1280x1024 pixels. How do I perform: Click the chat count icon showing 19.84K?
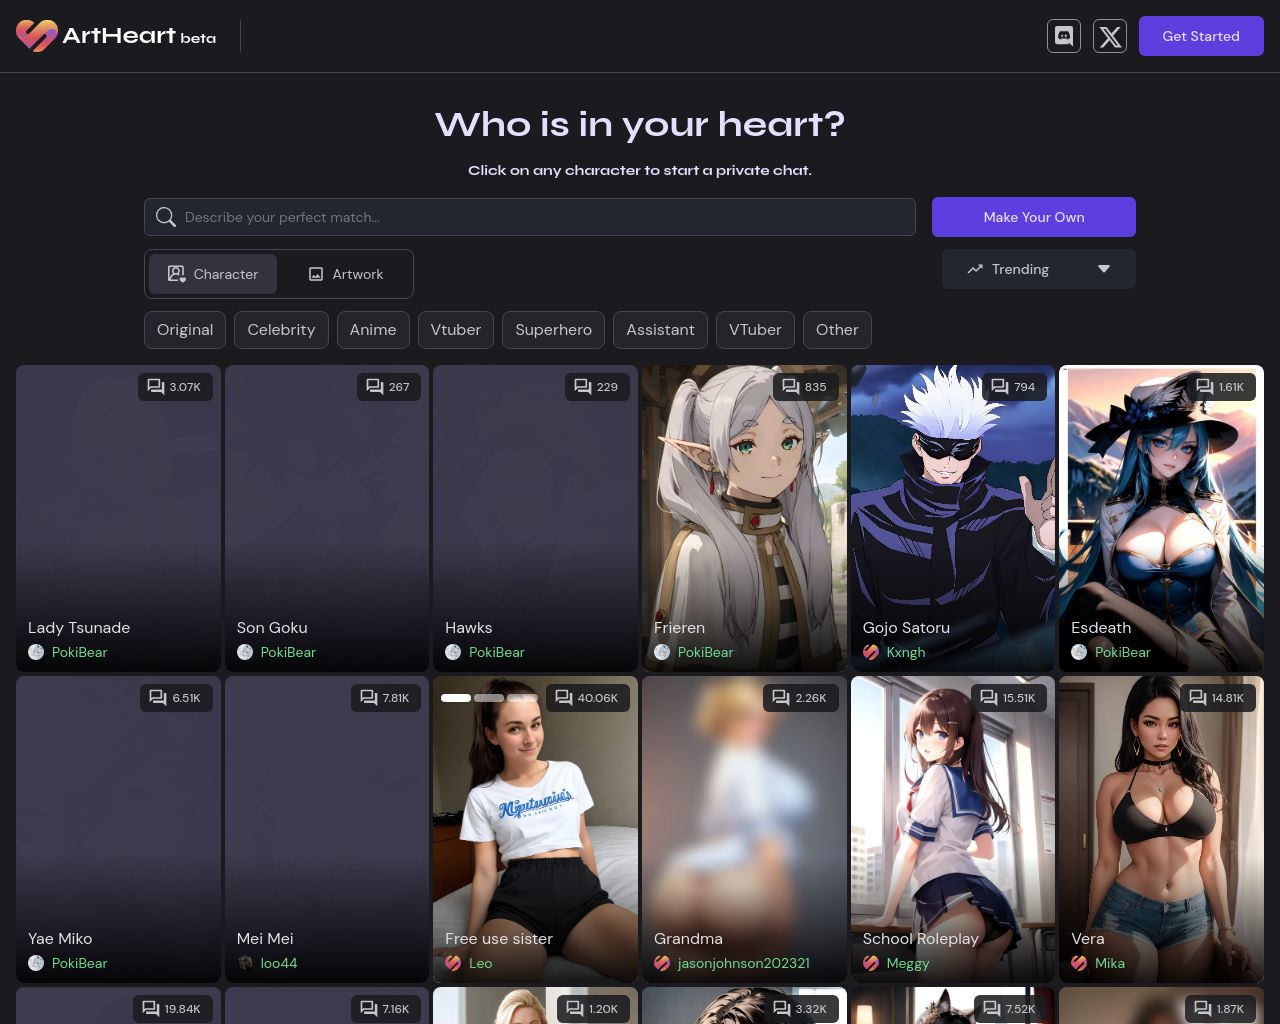click(151, 1008)
